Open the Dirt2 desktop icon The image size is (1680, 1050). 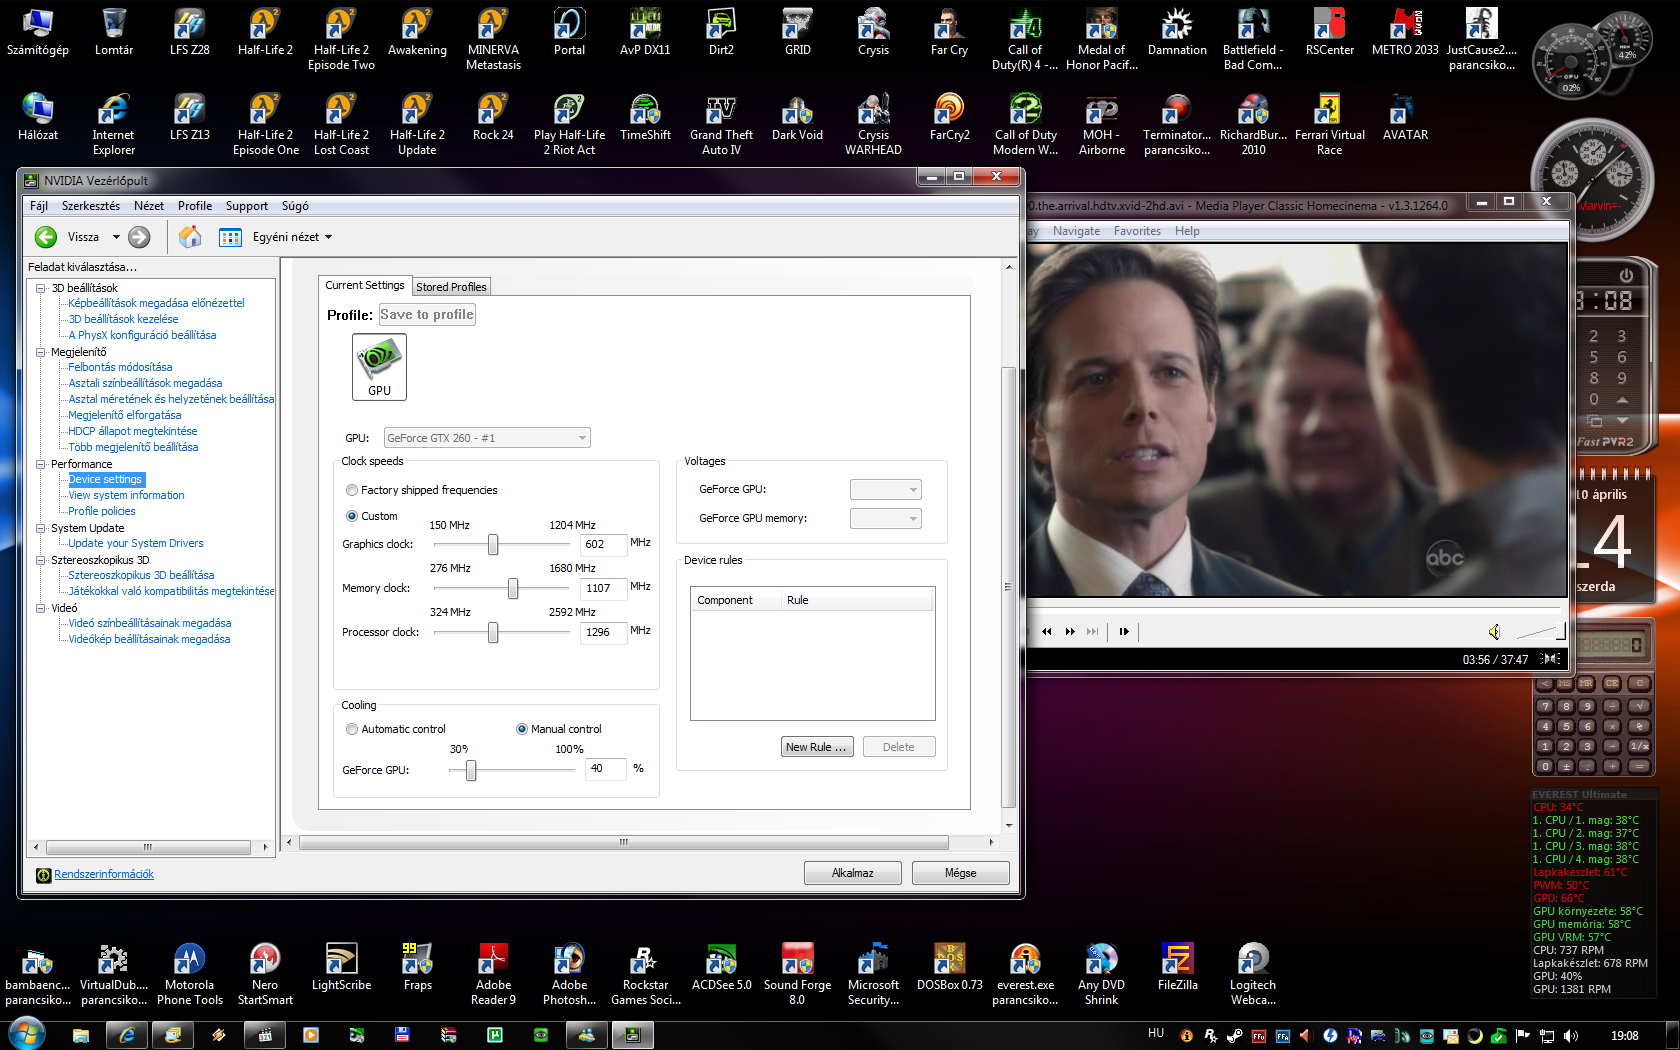tap(721, 32)
